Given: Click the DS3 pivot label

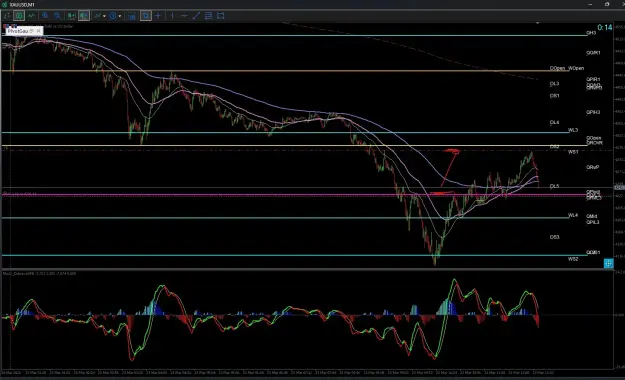Looking at the screenshot, I should (x=554, y=237).
